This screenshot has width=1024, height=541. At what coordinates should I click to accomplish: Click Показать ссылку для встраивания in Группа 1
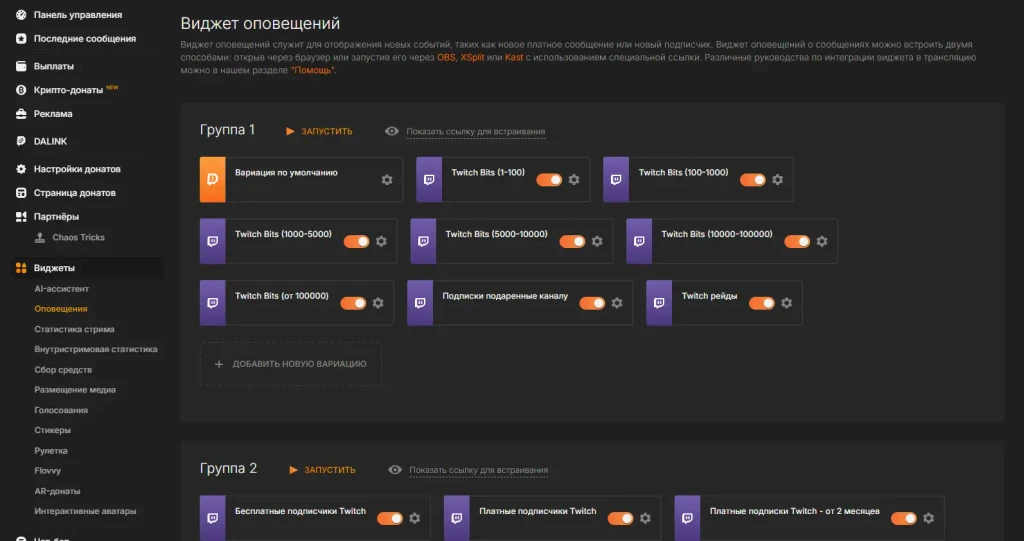click(475, 131)
